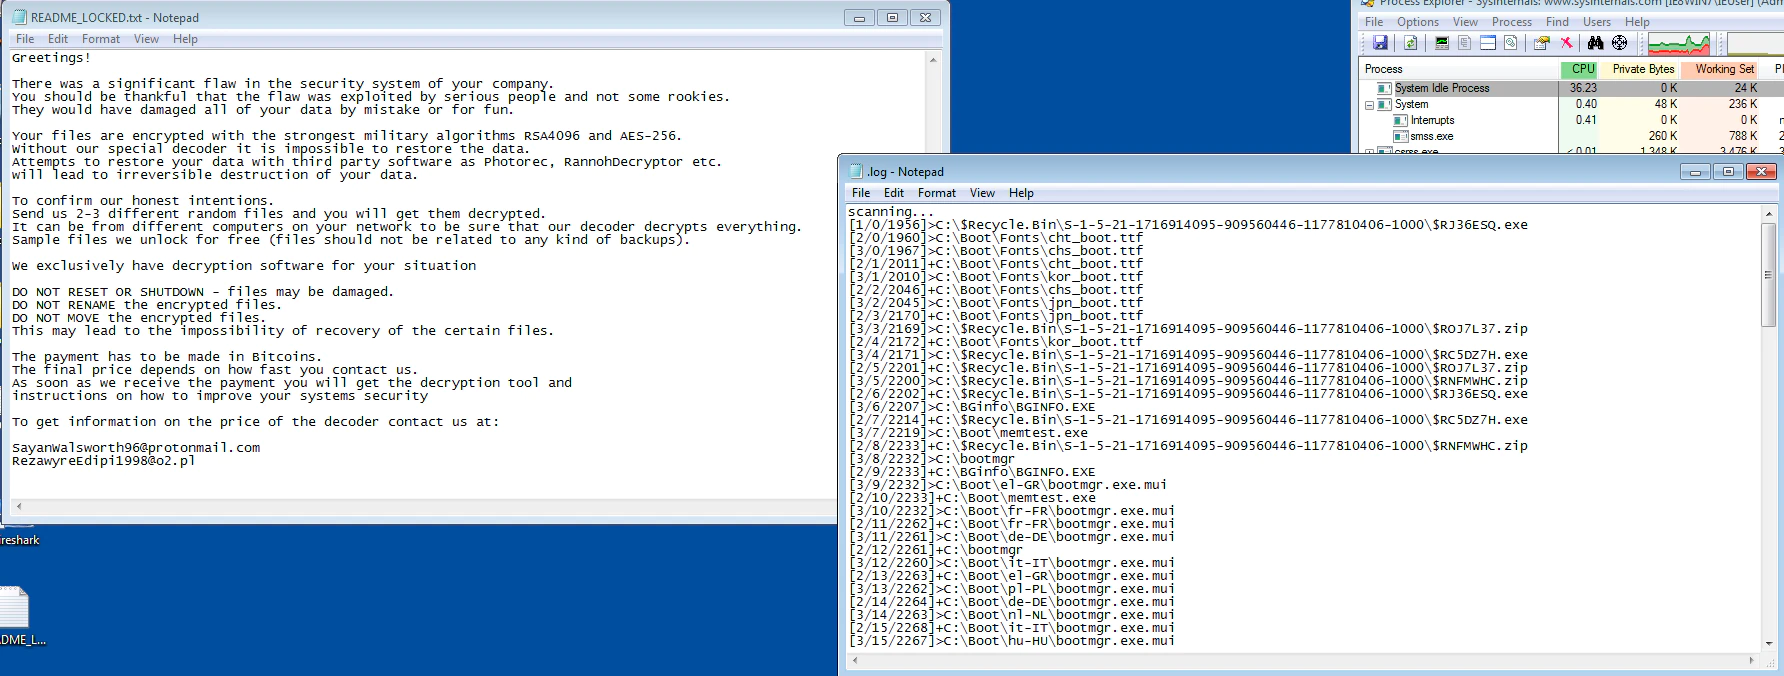Click the .log Notepad title bar icon
The height and width of the screenshot is (676, 1784).
tap(856, 172)
